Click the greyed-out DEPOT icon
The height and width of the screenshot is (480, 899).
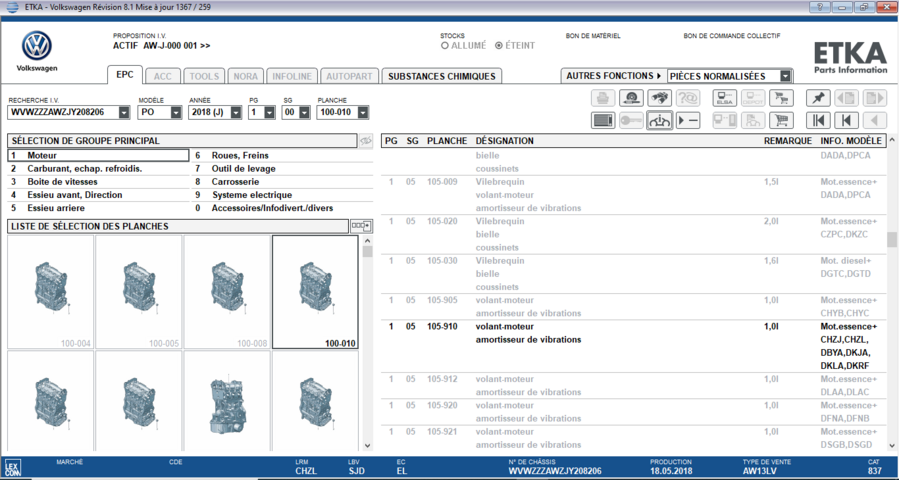tap(753, 98)
